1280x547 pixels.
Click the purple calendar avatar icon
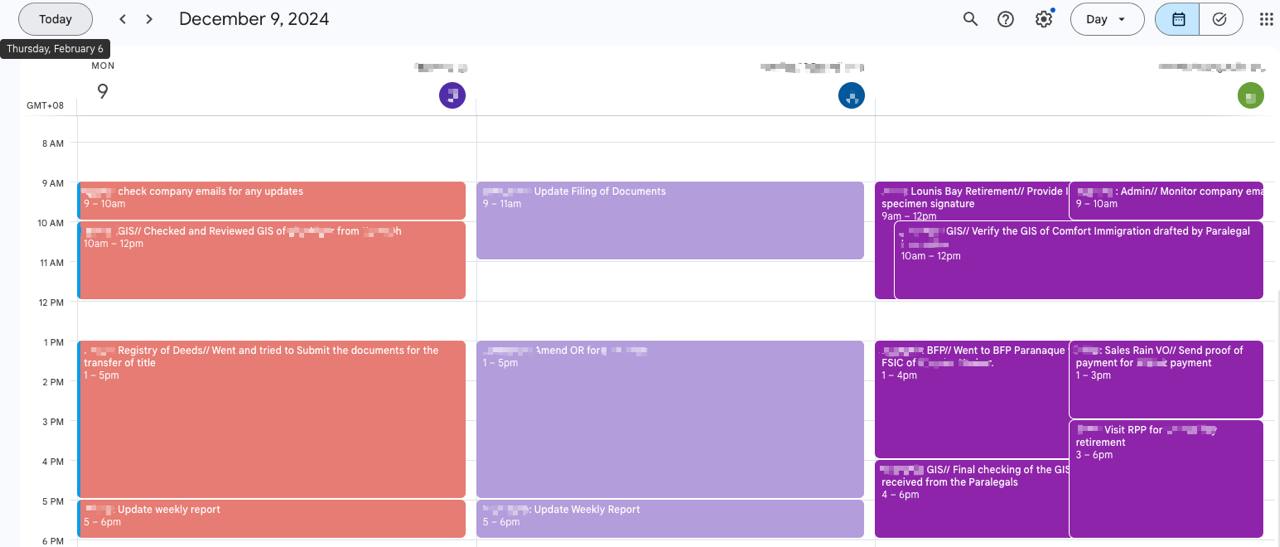(x=452, y=96)
